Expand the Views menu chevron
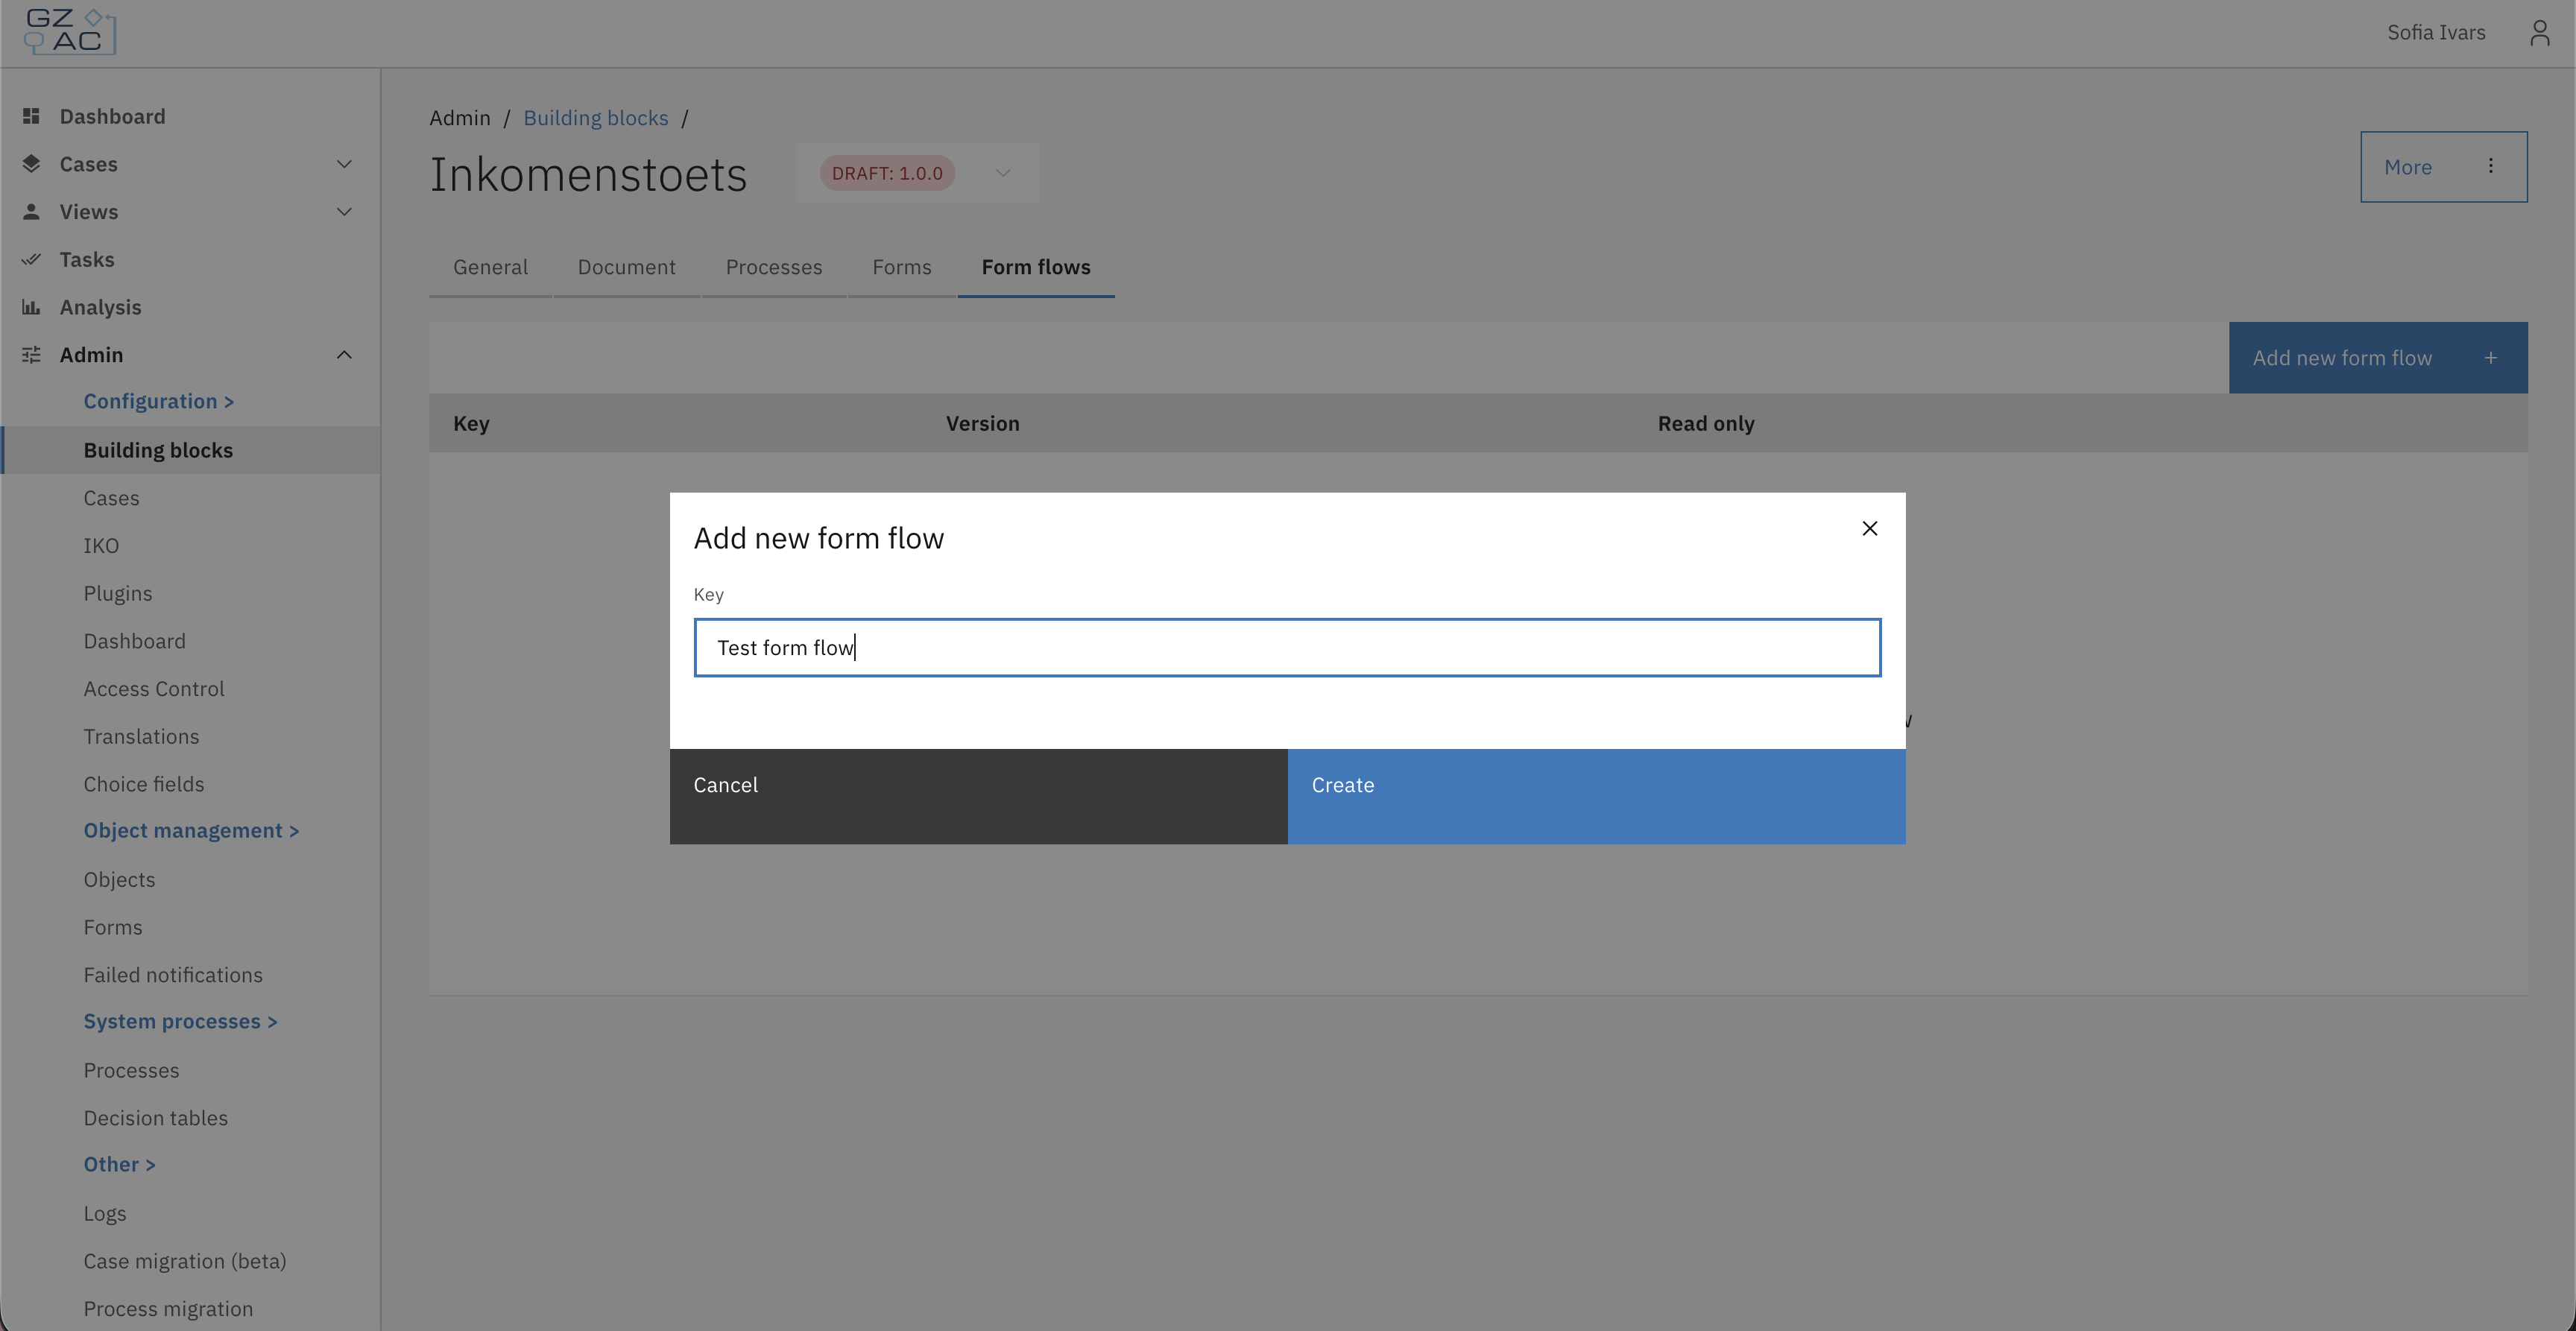Viewport: 2576px width, 1331px height. 344,211
